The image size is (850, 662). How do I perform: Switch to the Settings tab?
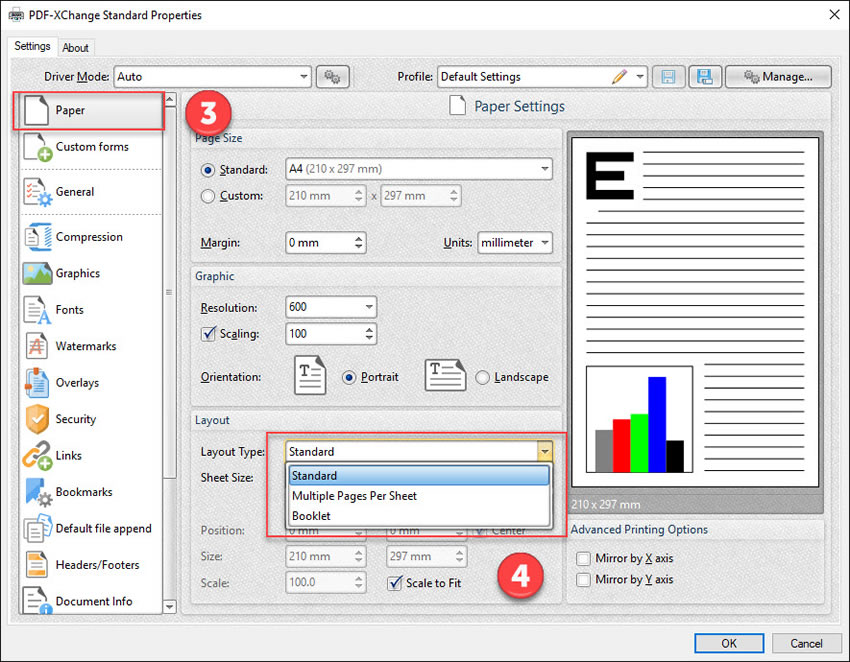(32, 46)
